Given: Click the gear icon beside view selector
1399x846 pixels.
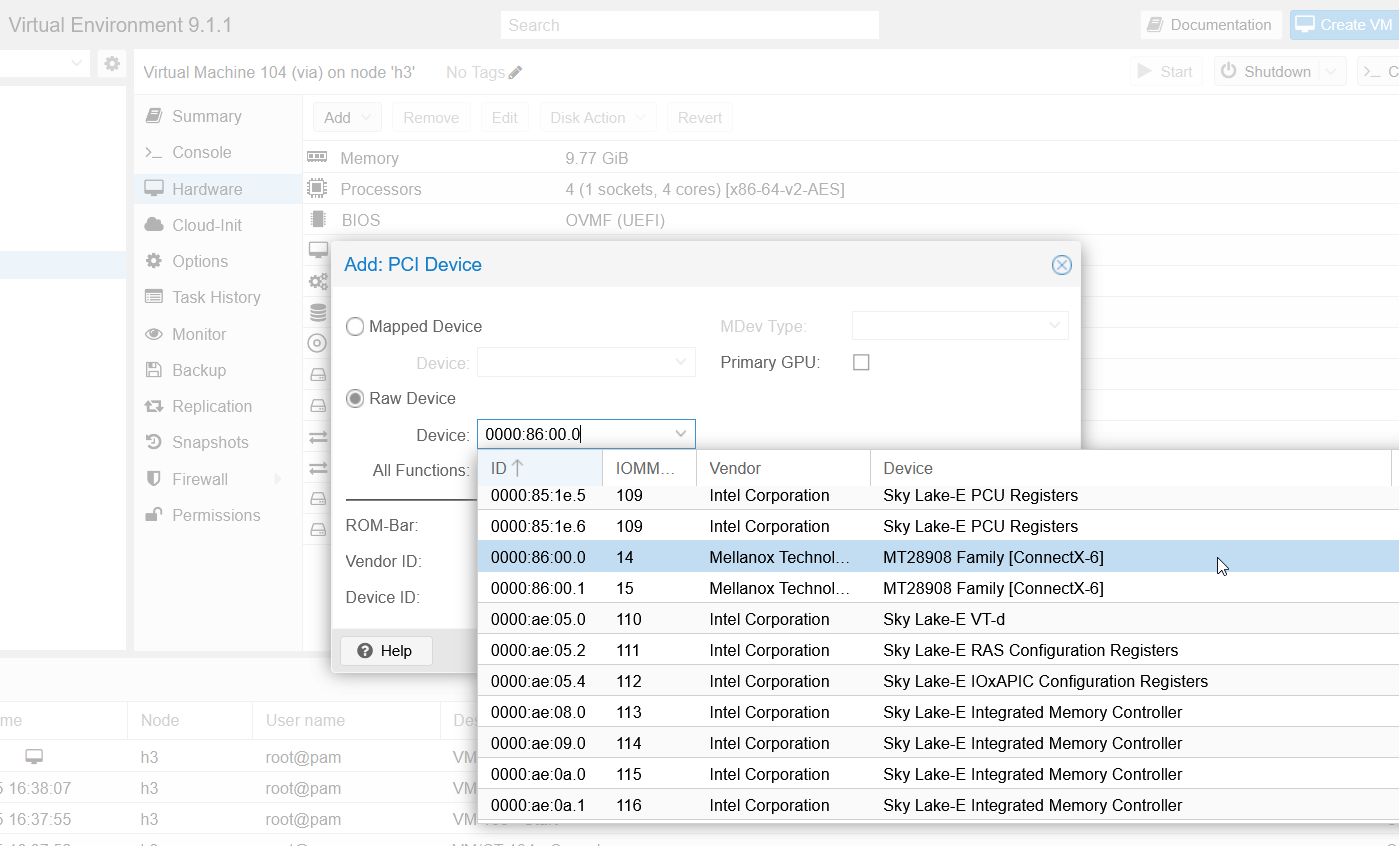Looking at the screenshot, I should [x=112, y=63].
